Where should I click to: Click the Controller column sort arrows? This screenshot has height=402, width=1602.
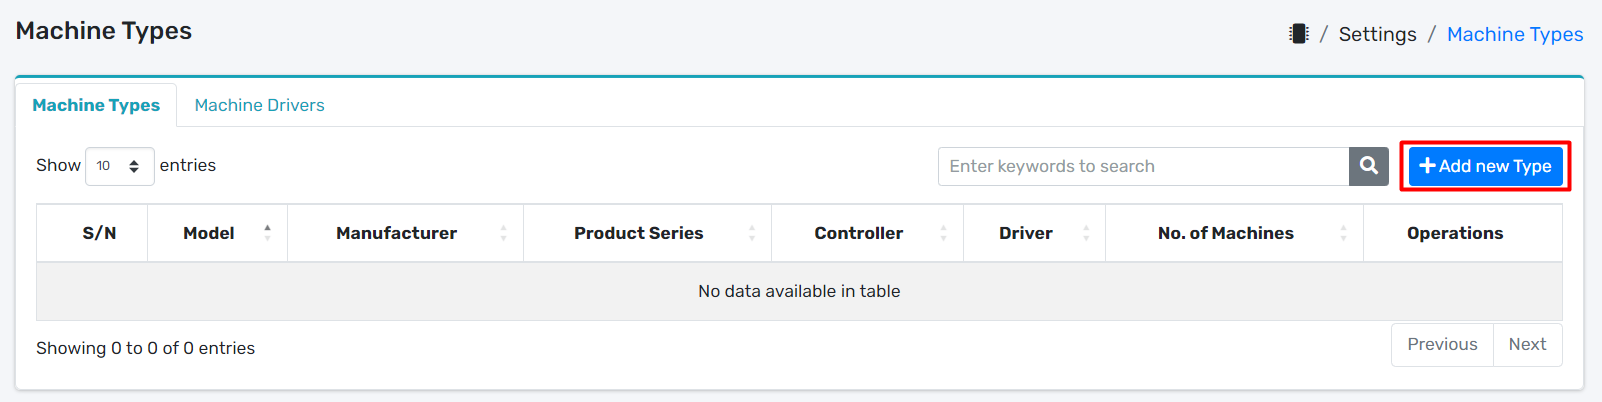click(943, 233)
